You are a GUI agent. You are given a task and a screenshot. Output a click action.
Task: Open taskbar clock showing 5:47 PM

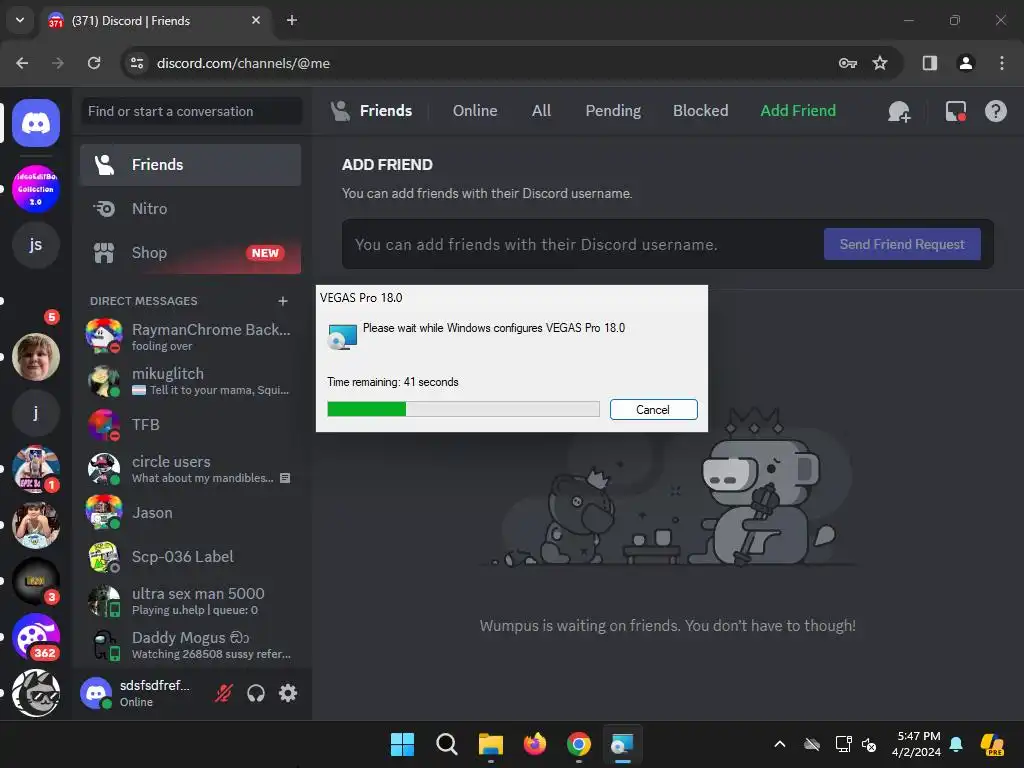(917, 744)
